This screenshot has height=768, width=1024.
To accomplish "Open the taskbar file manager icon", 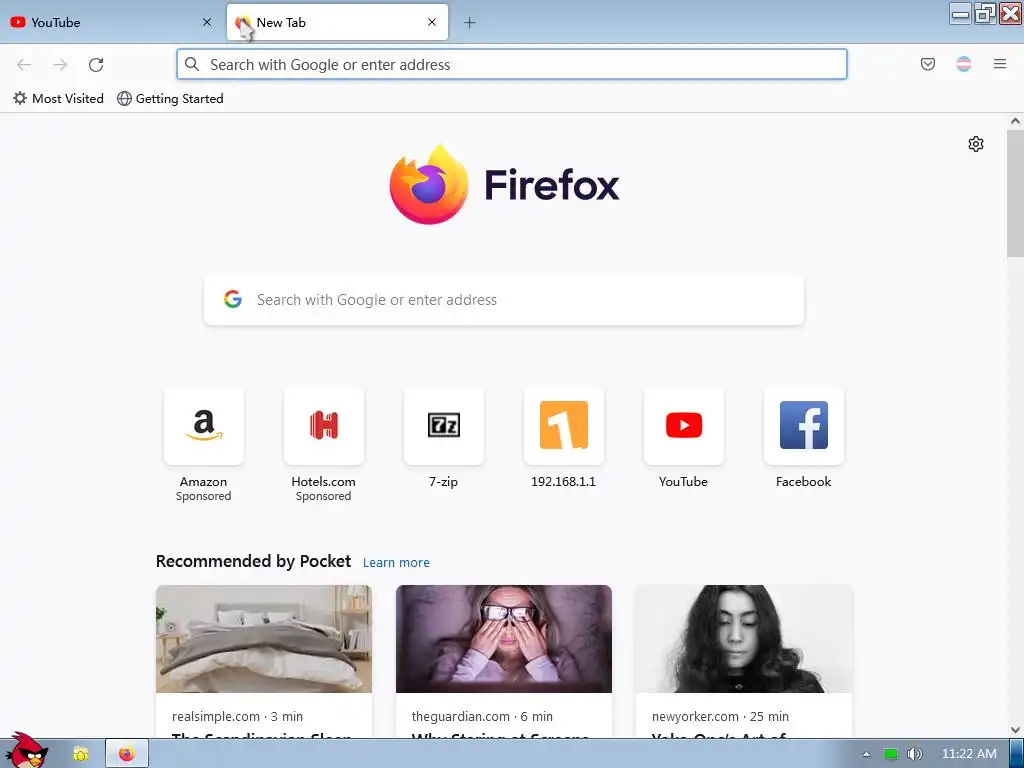I will [80, 754].
